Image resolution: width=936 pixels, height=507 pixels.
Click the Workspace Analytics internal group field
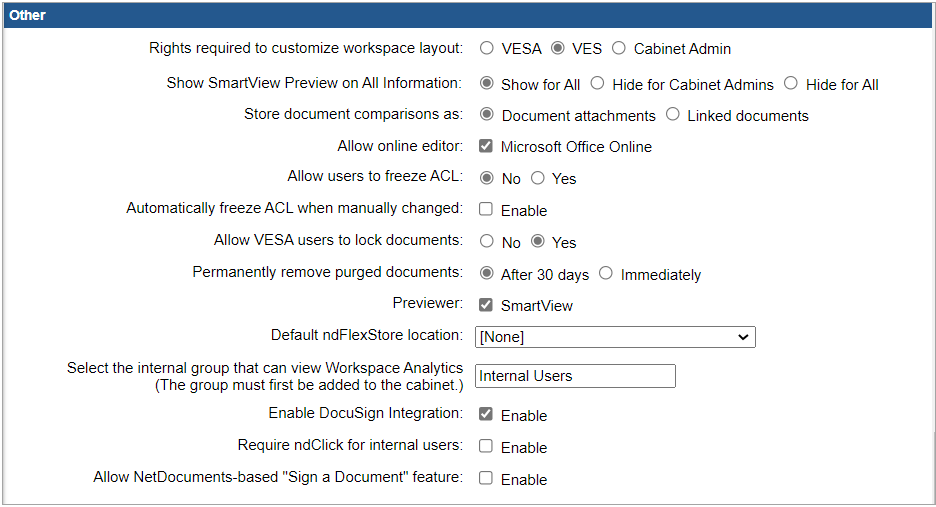tap(575, 376)
